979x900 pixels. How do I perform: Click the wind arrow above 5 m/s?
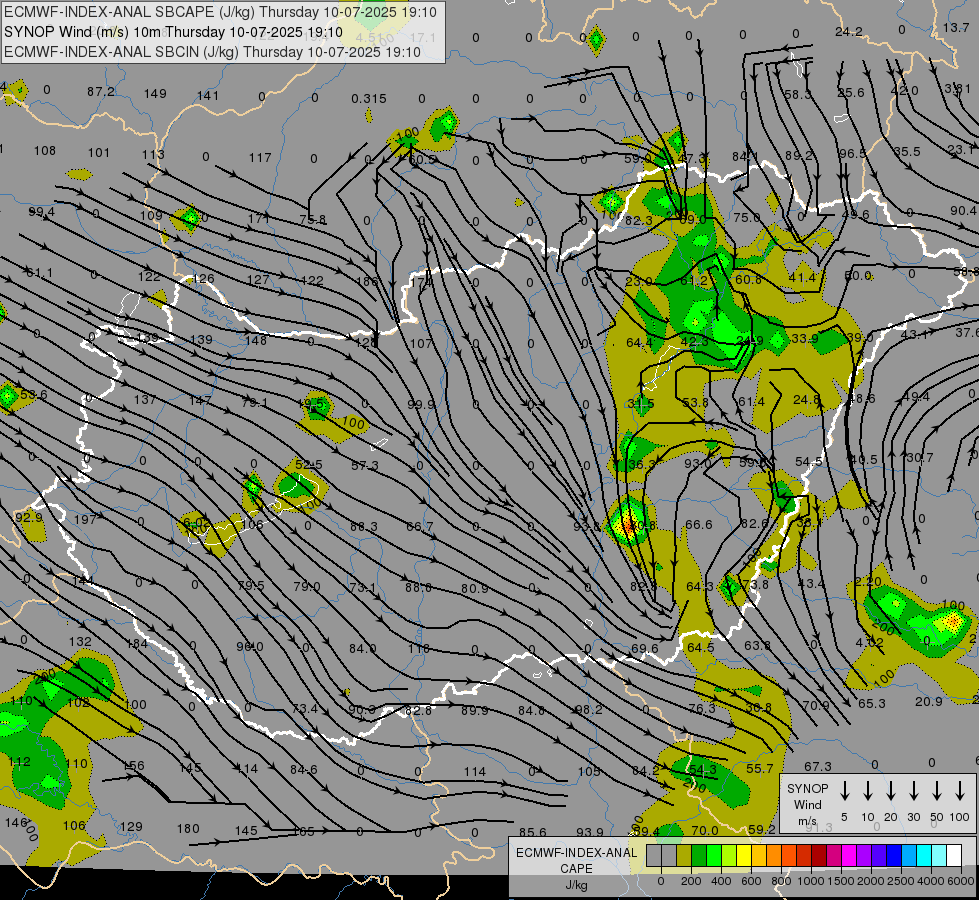tap(845, 791)
